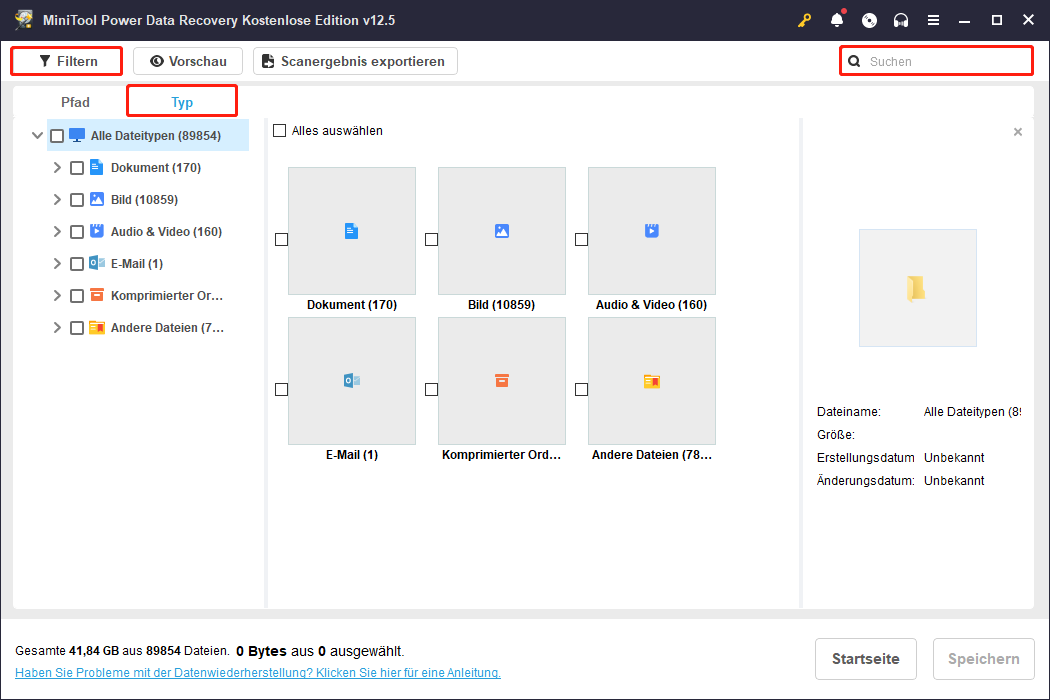Go back via the Startseite button
Viewport: 1050px width, 700px height.
(865, 659)
